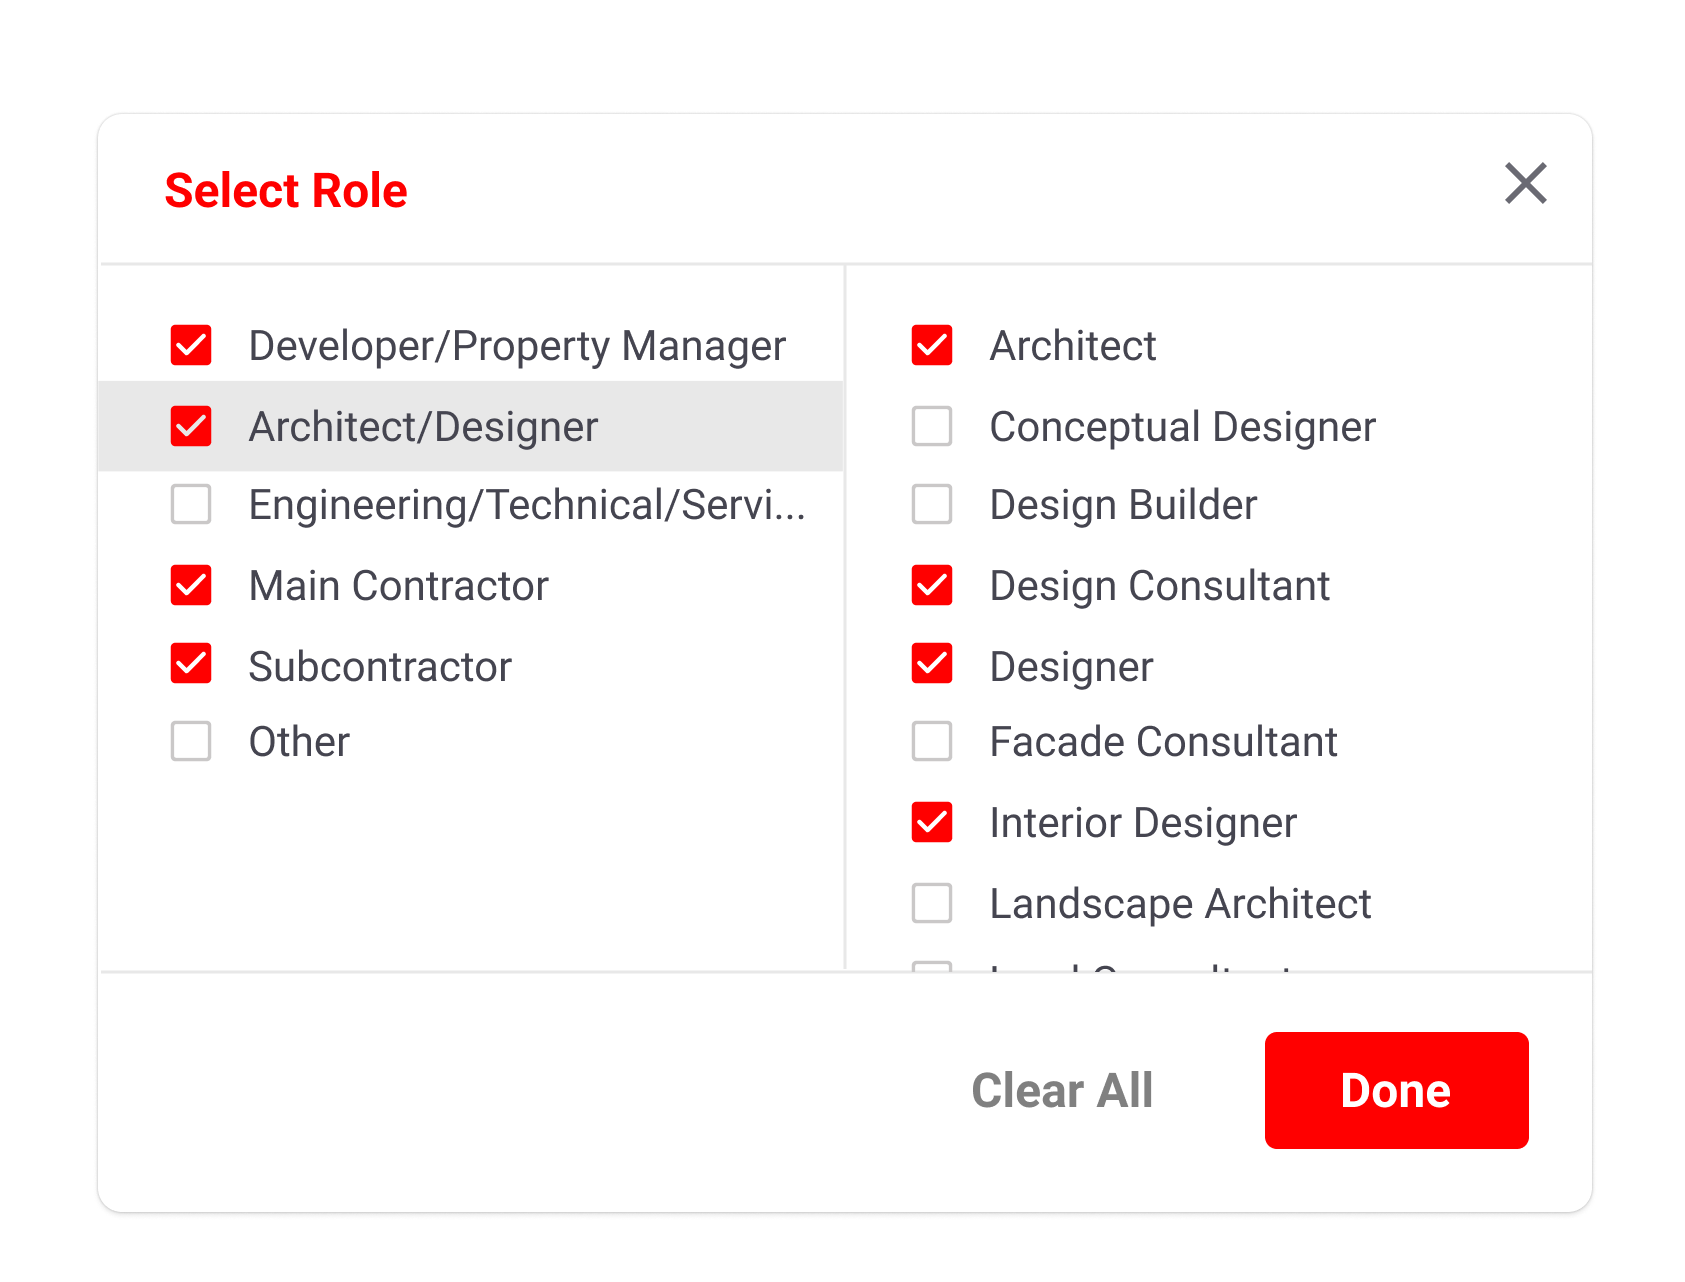
Task: Uncheck the Architect sub-role checkbox
Action: 932,345
